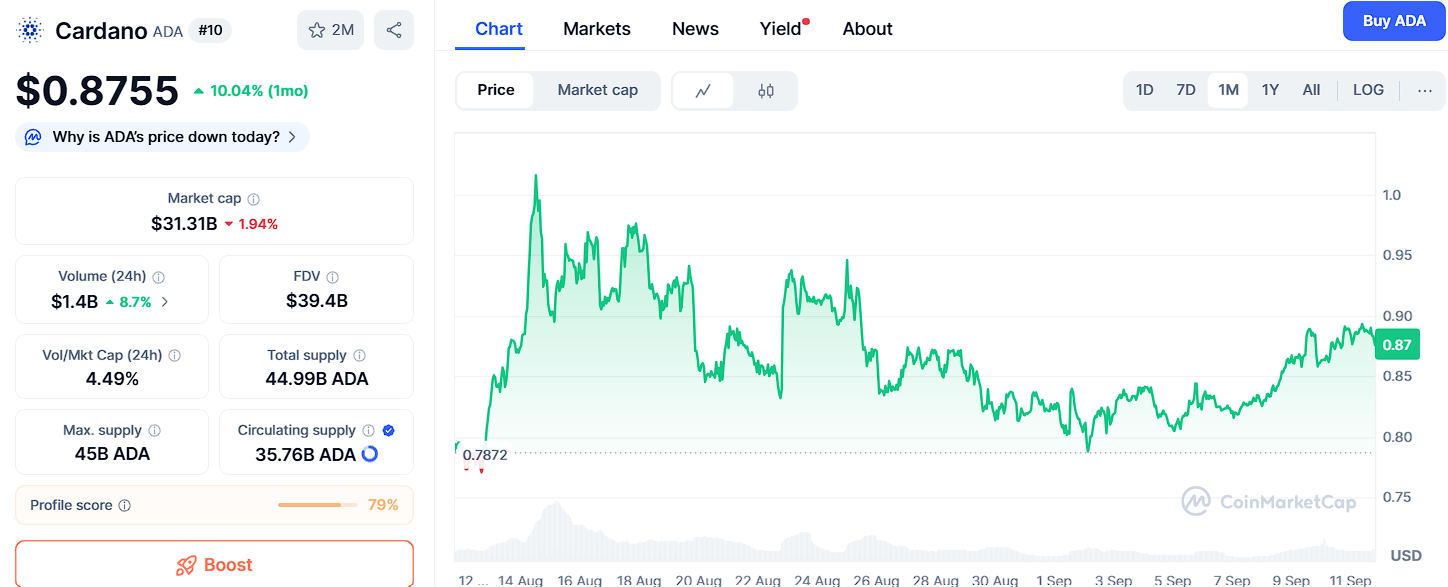The height and width of the screenshot is (587, 1448).
Task: Click the $31.31B market cap value
Action: [184, 223]
